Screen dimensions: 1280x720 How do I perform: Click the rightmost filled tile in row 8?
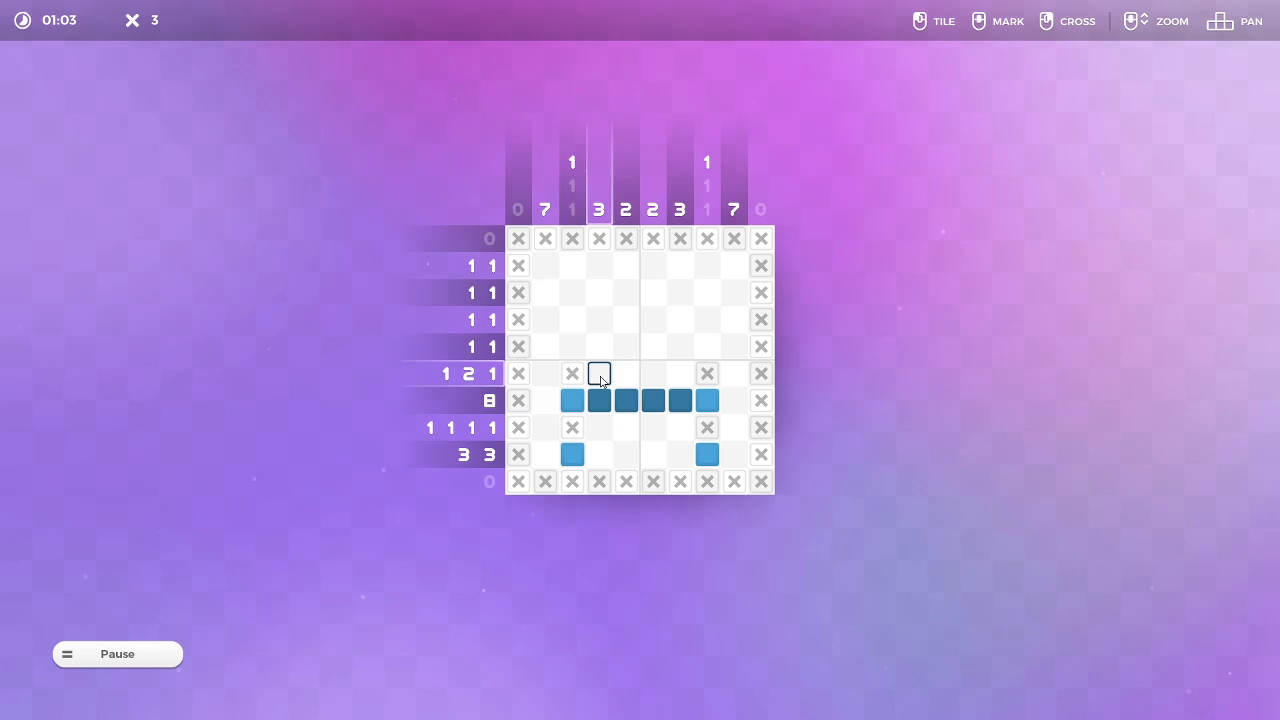[x=707, y=400]
